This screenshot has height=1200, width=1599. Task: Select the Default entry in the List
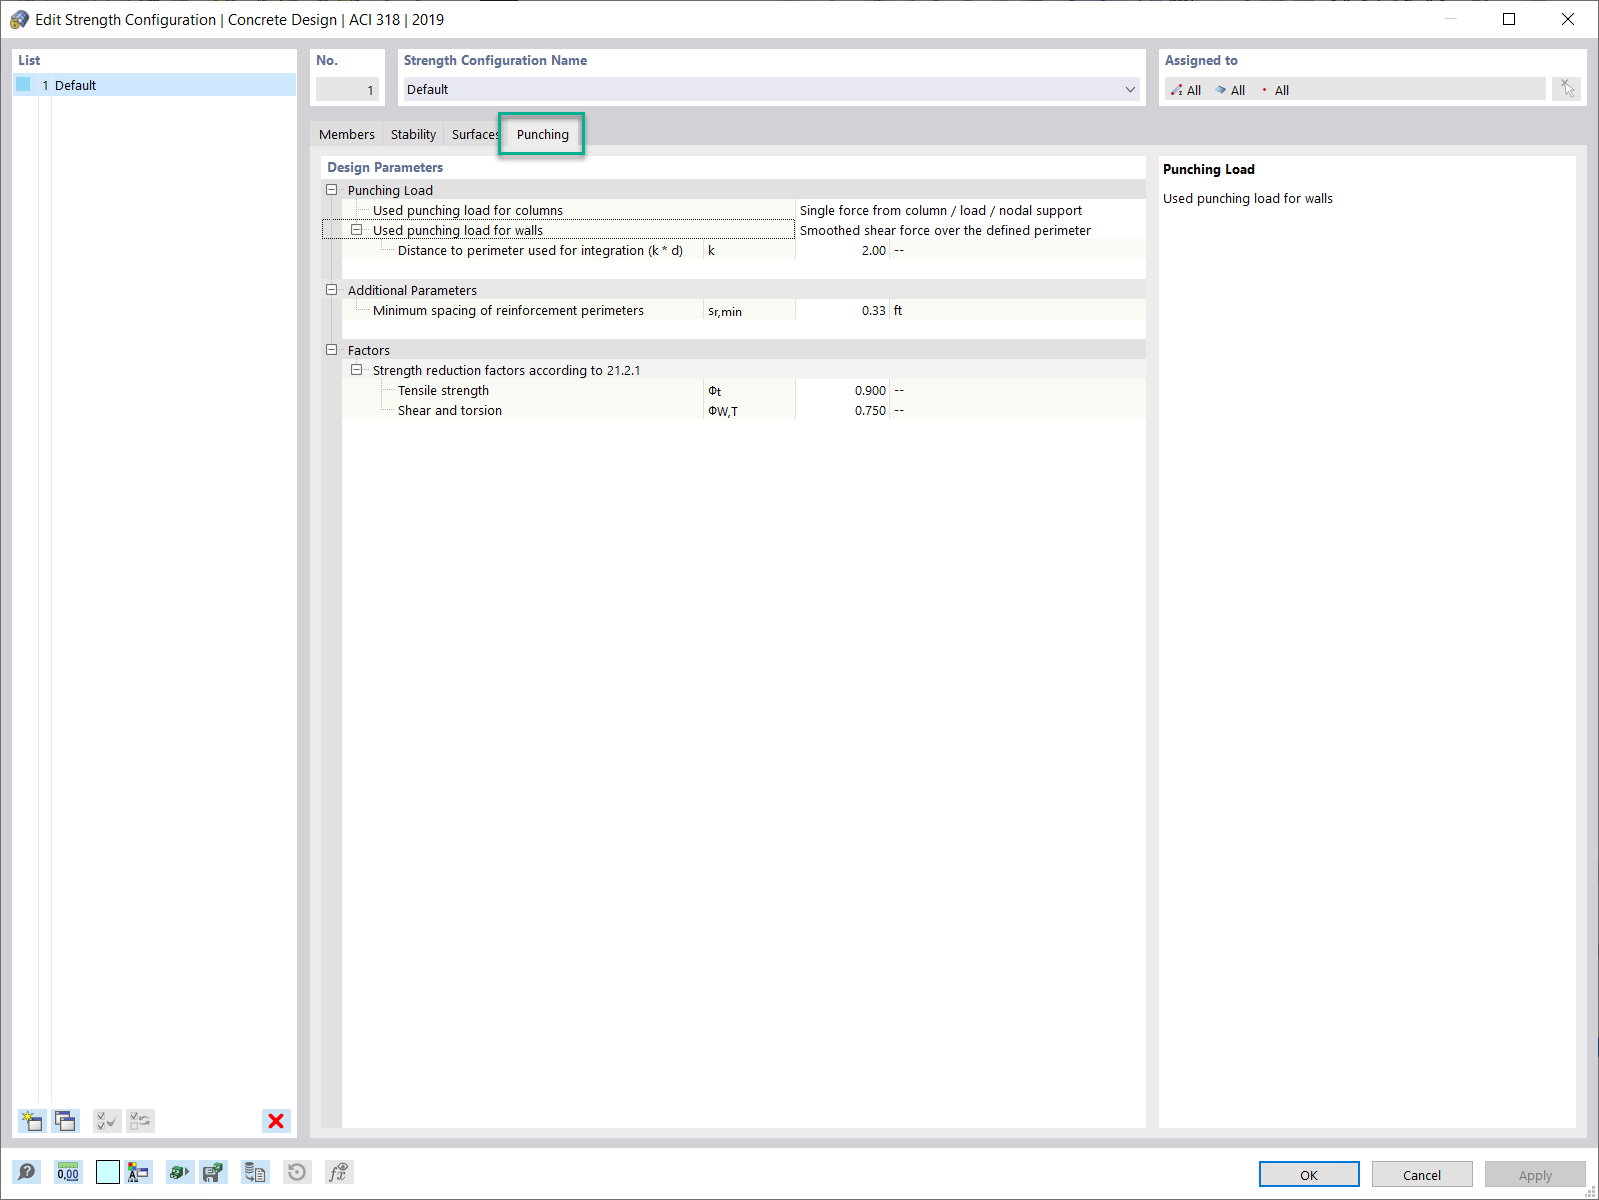(x=155, y=85)
